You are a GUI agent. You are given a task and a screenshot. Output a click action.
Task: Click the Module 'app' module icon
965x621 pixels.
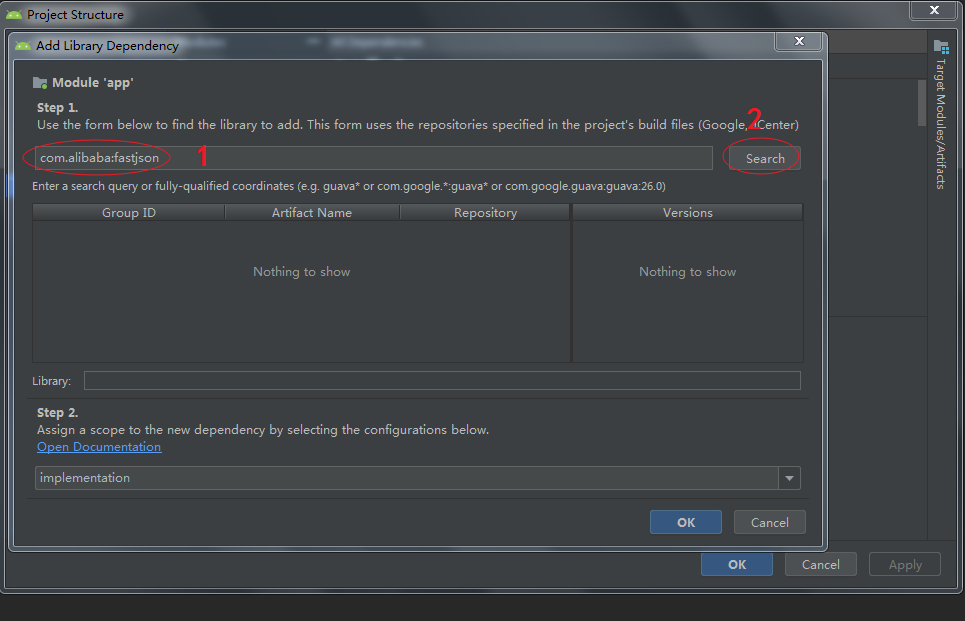coord(38,82)
